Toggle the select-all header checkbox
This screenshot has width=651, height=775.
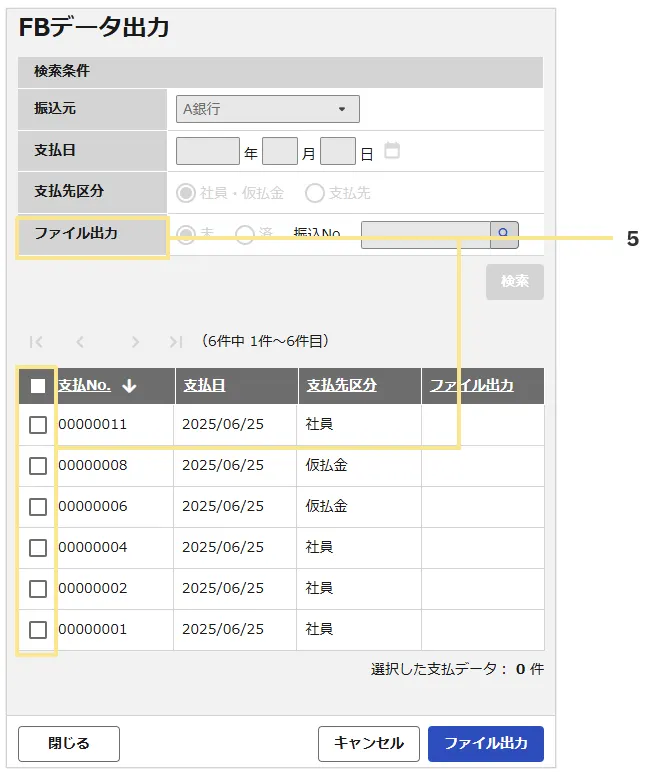[38, 386]
